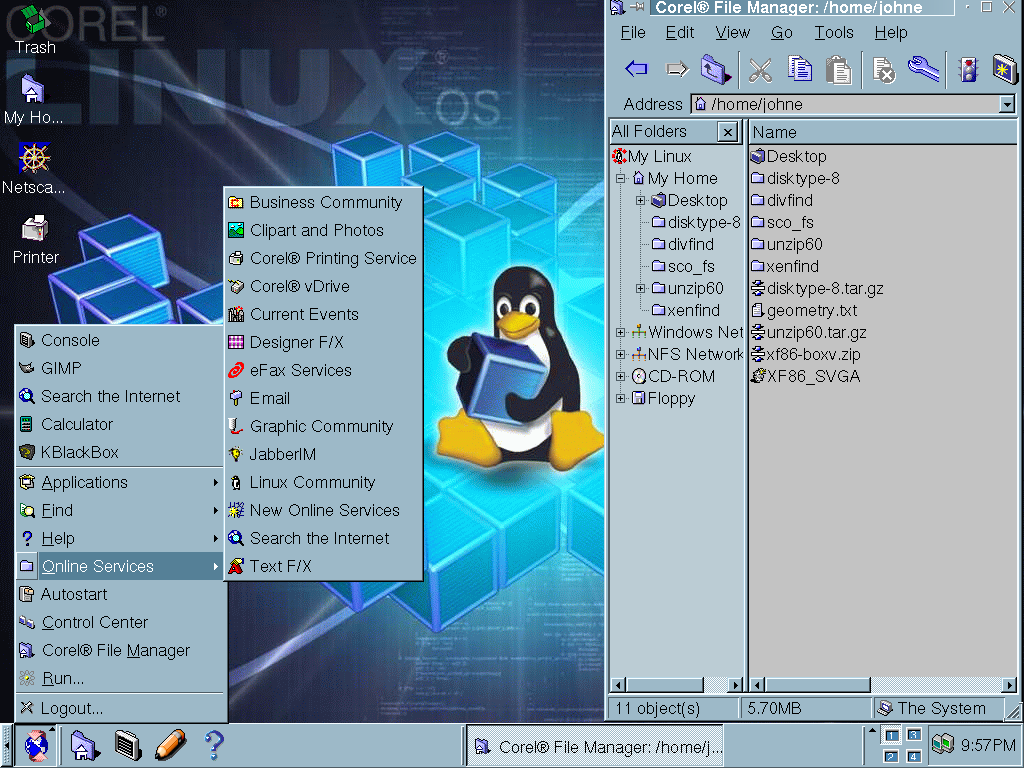This screenshot has width=1024, height=768.
Task: Click Logout in the application menu
Action: point(71,708)
